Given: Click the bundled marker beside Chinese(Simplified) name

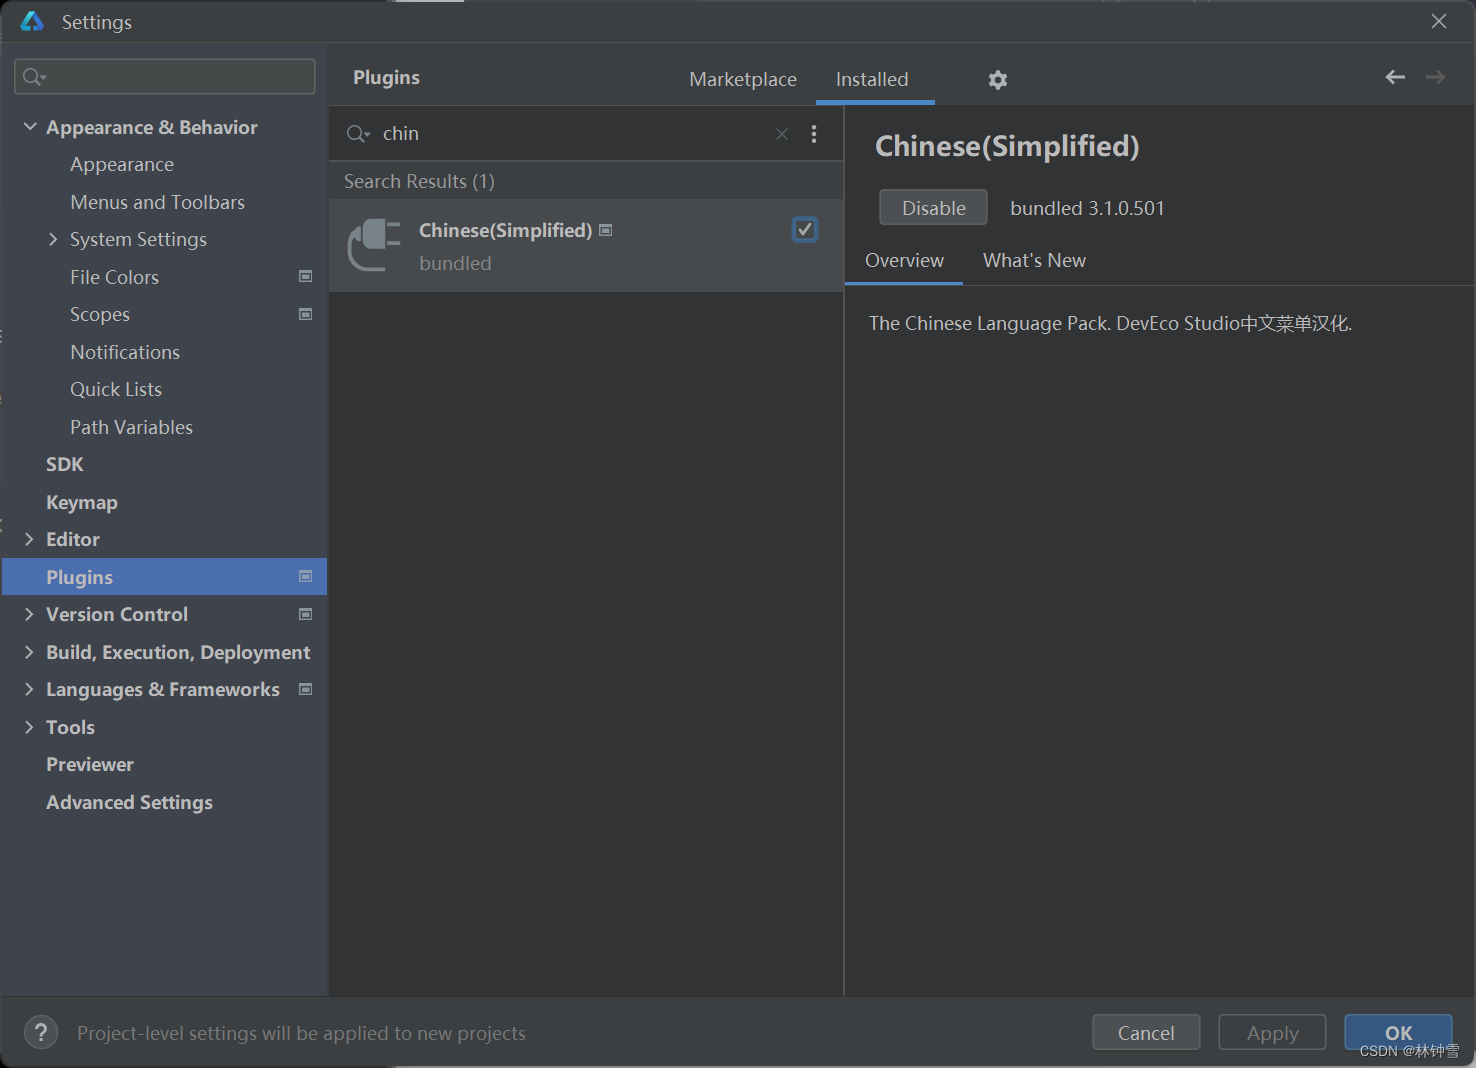Looking at the screenshot, I should (x=605, y=230).
